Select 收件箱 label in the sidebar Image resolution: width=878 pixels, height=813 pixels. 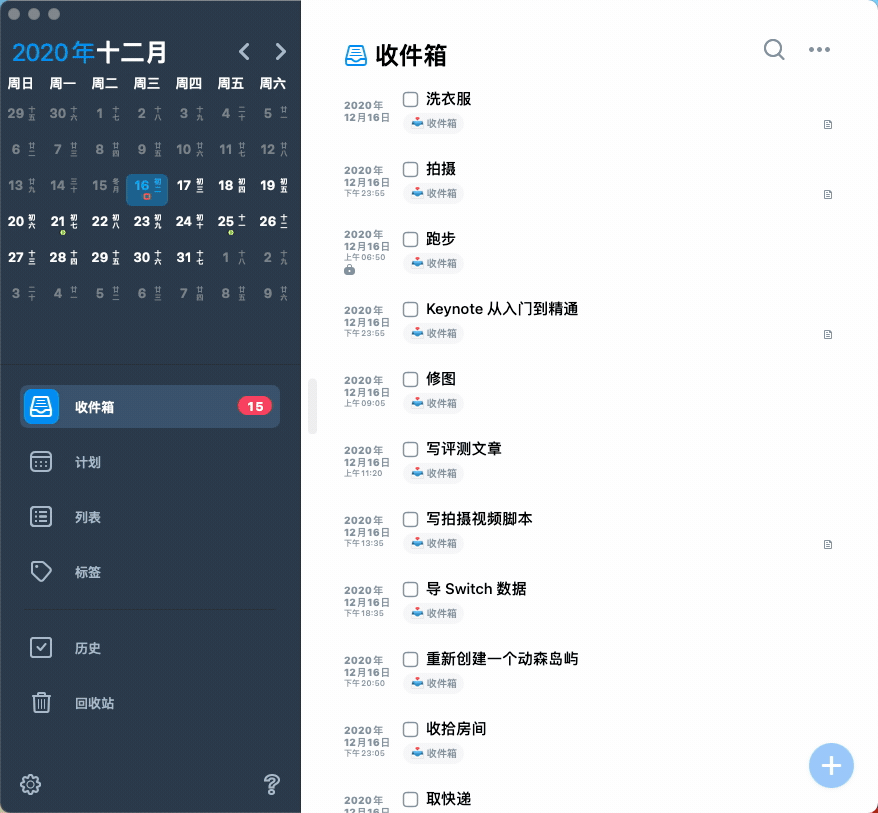pyautogui.click(x=95, y=407)
